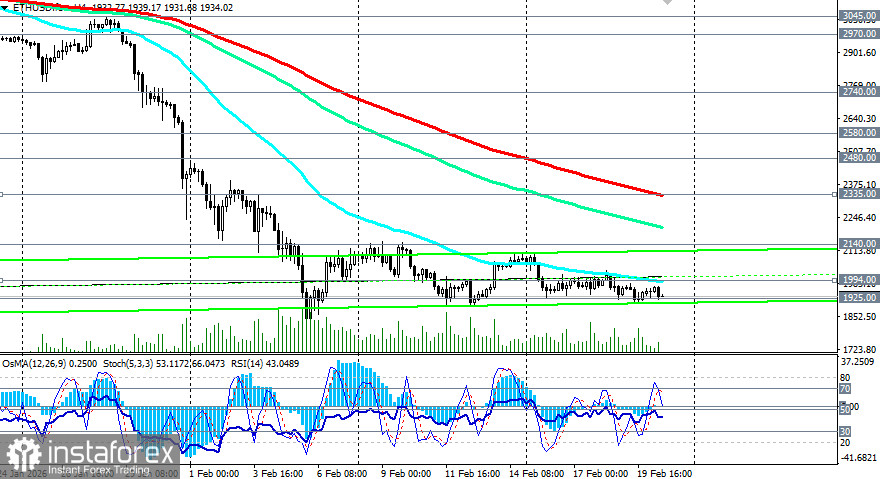Click the 2246.40 price axis value
The image size is (882, 479).
pyautogui.click(x=860, y=217)
